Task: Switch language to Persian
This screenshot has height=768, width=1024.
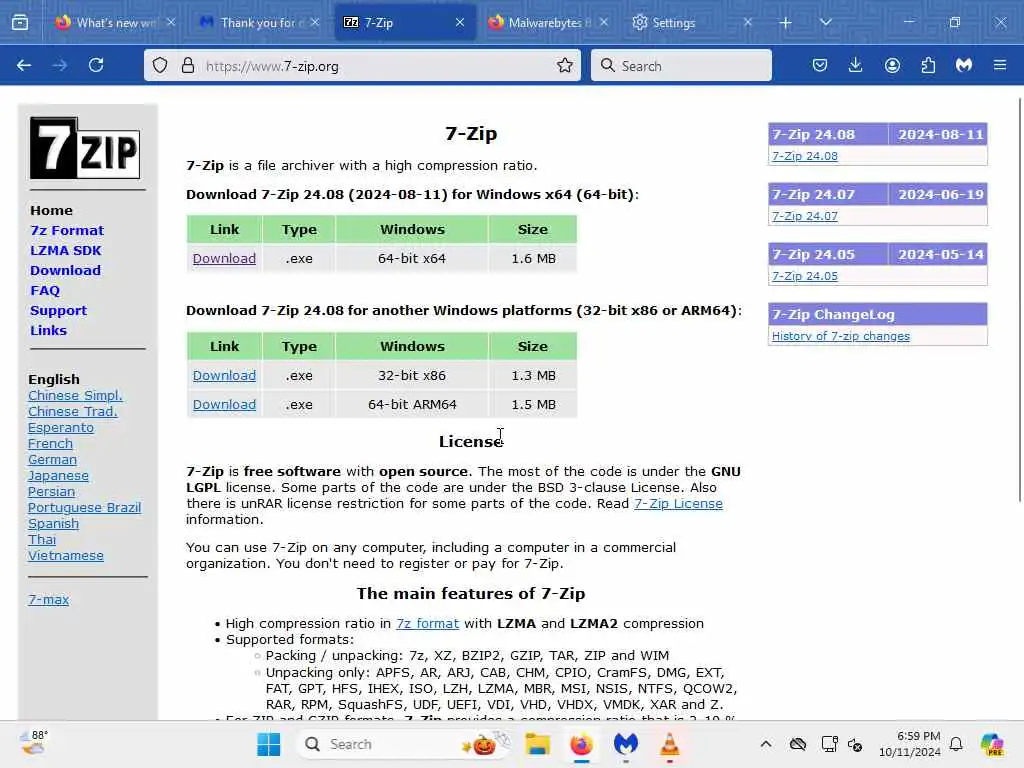Action: [x=51, y=492]
